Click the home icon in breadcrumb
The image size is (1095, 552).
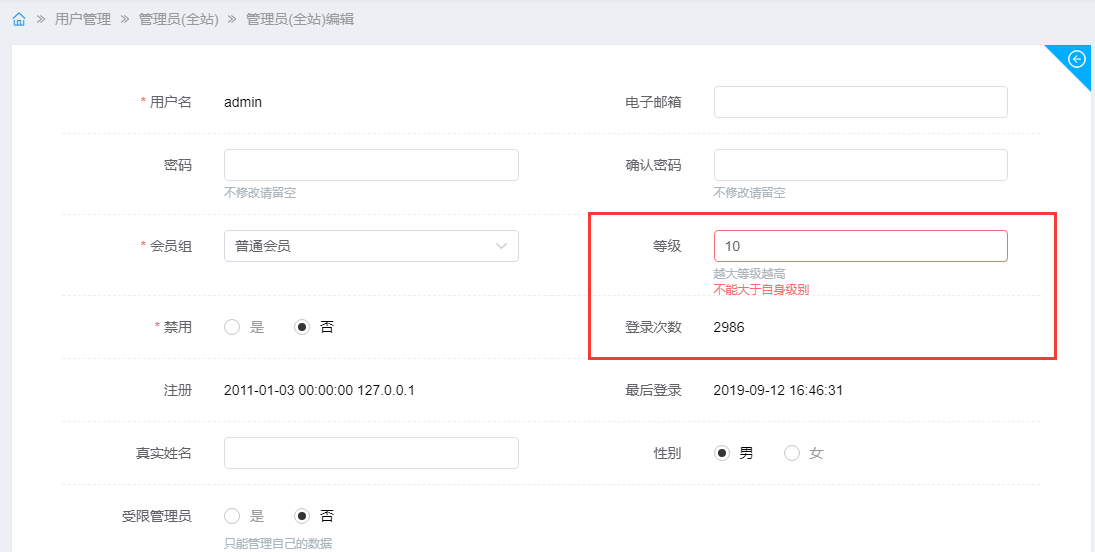click(x=19, y=19)
